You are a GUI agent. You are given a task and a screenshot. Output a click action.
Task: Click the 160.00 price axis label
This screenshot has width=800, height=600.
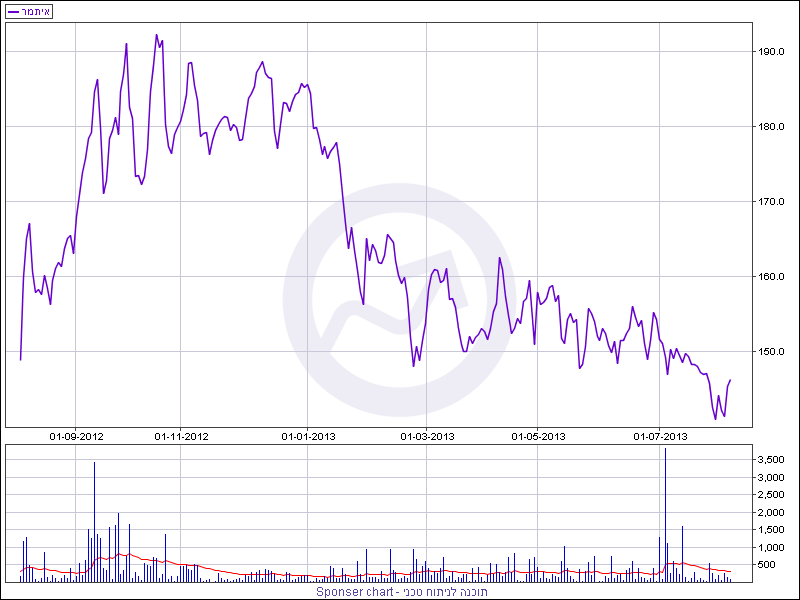pyautogui.click(x=771, y=277)
